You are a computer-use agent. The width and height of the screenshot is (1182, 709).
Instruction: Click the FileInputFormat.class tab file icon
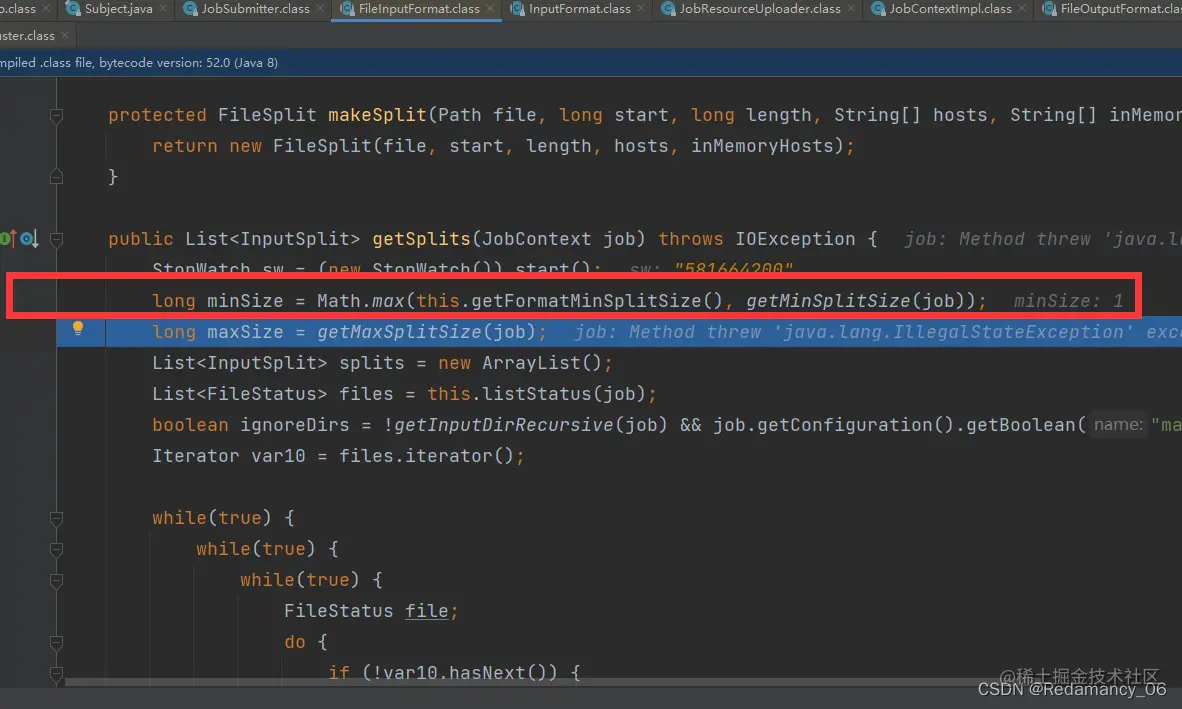pyautogui.click(x=348, y=8)
